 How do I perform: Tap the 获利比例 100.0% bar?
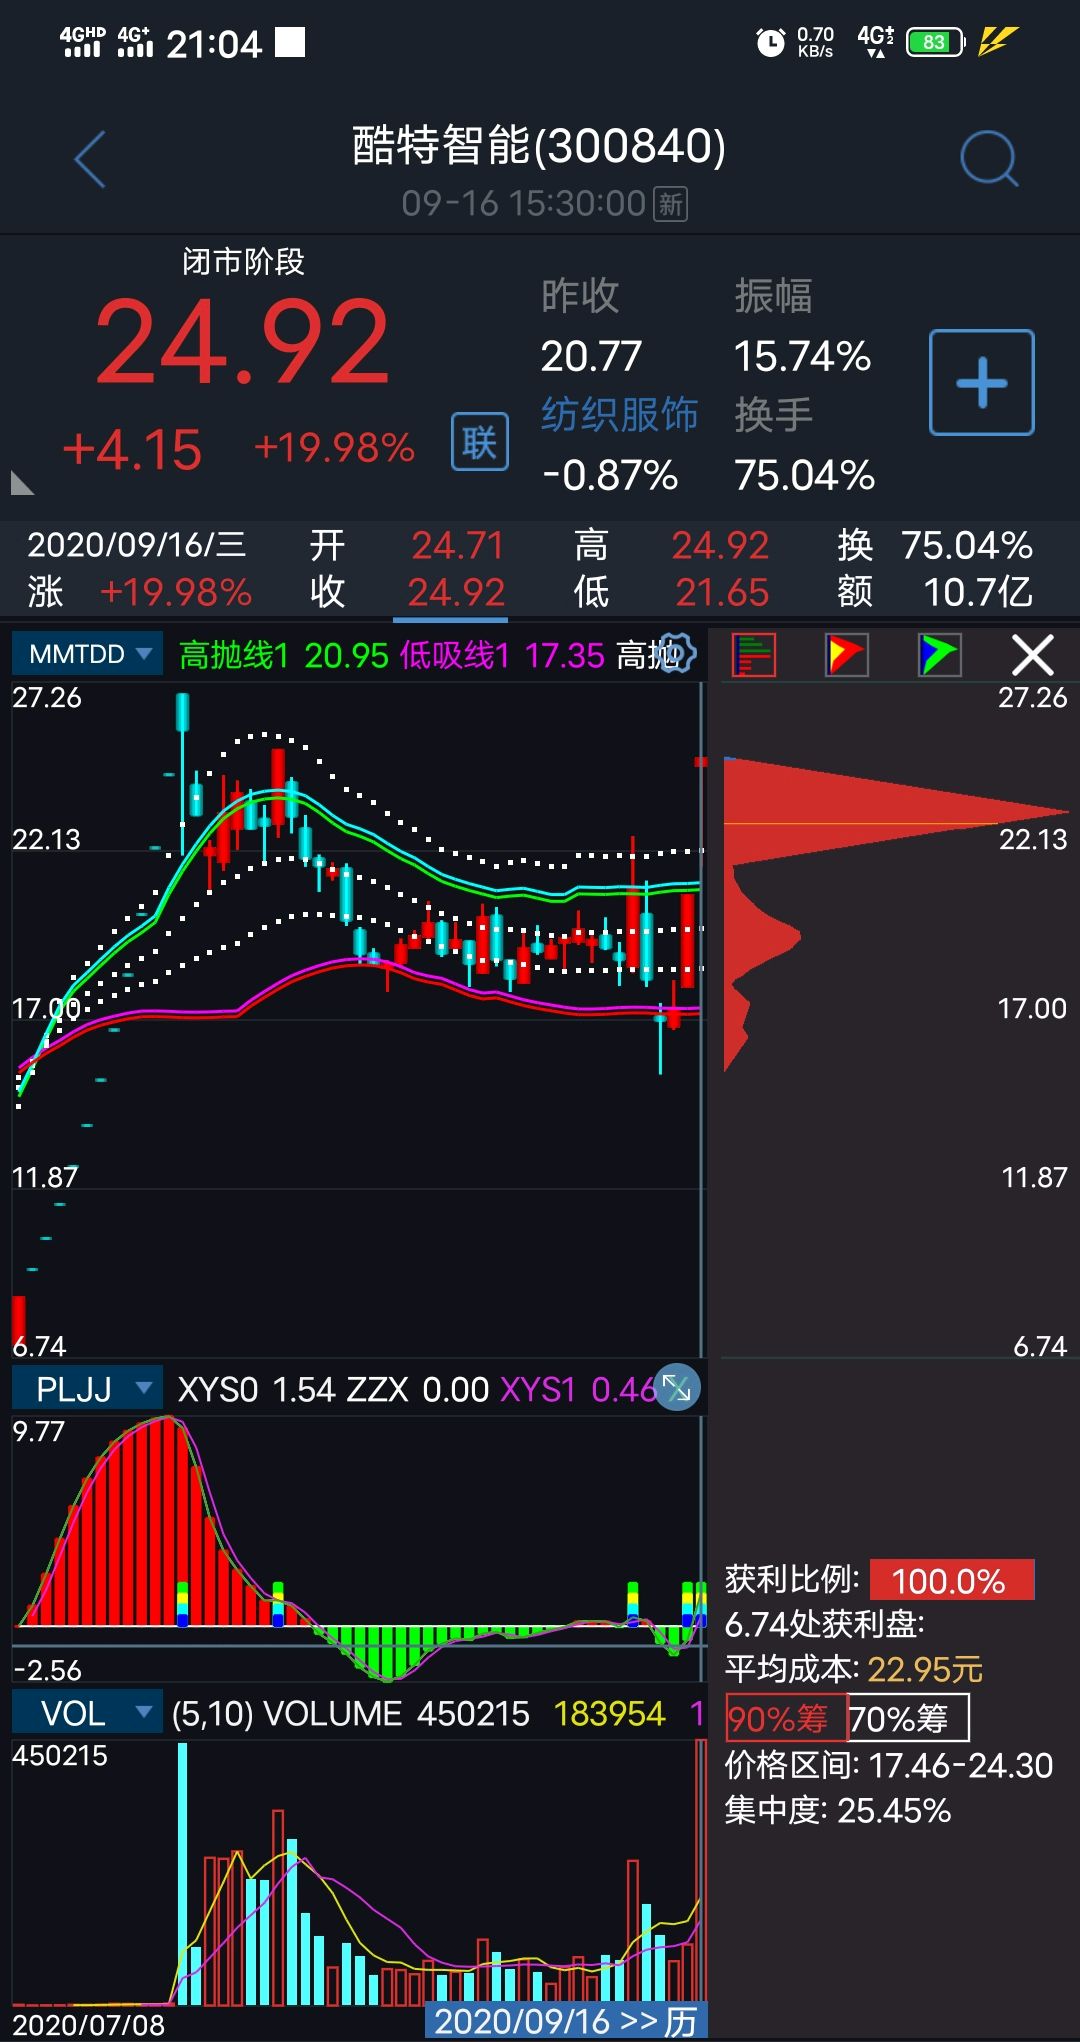click(951, 1580)
